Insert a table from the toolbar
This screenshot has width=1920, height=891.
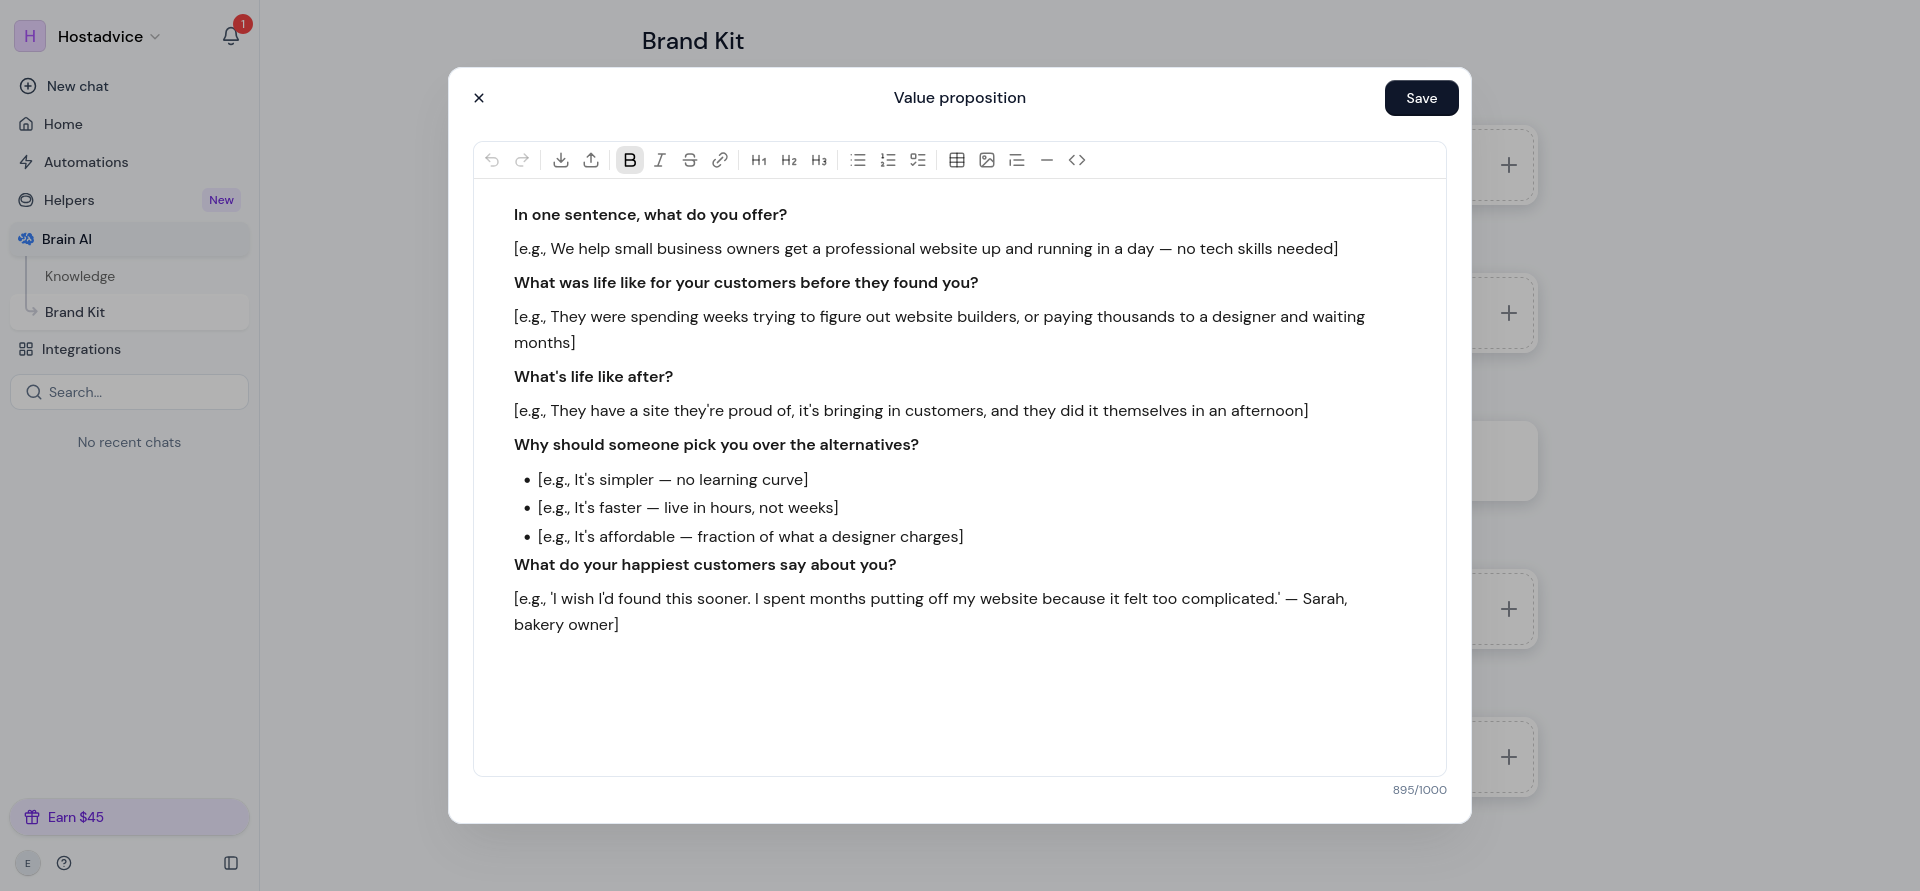957,160
